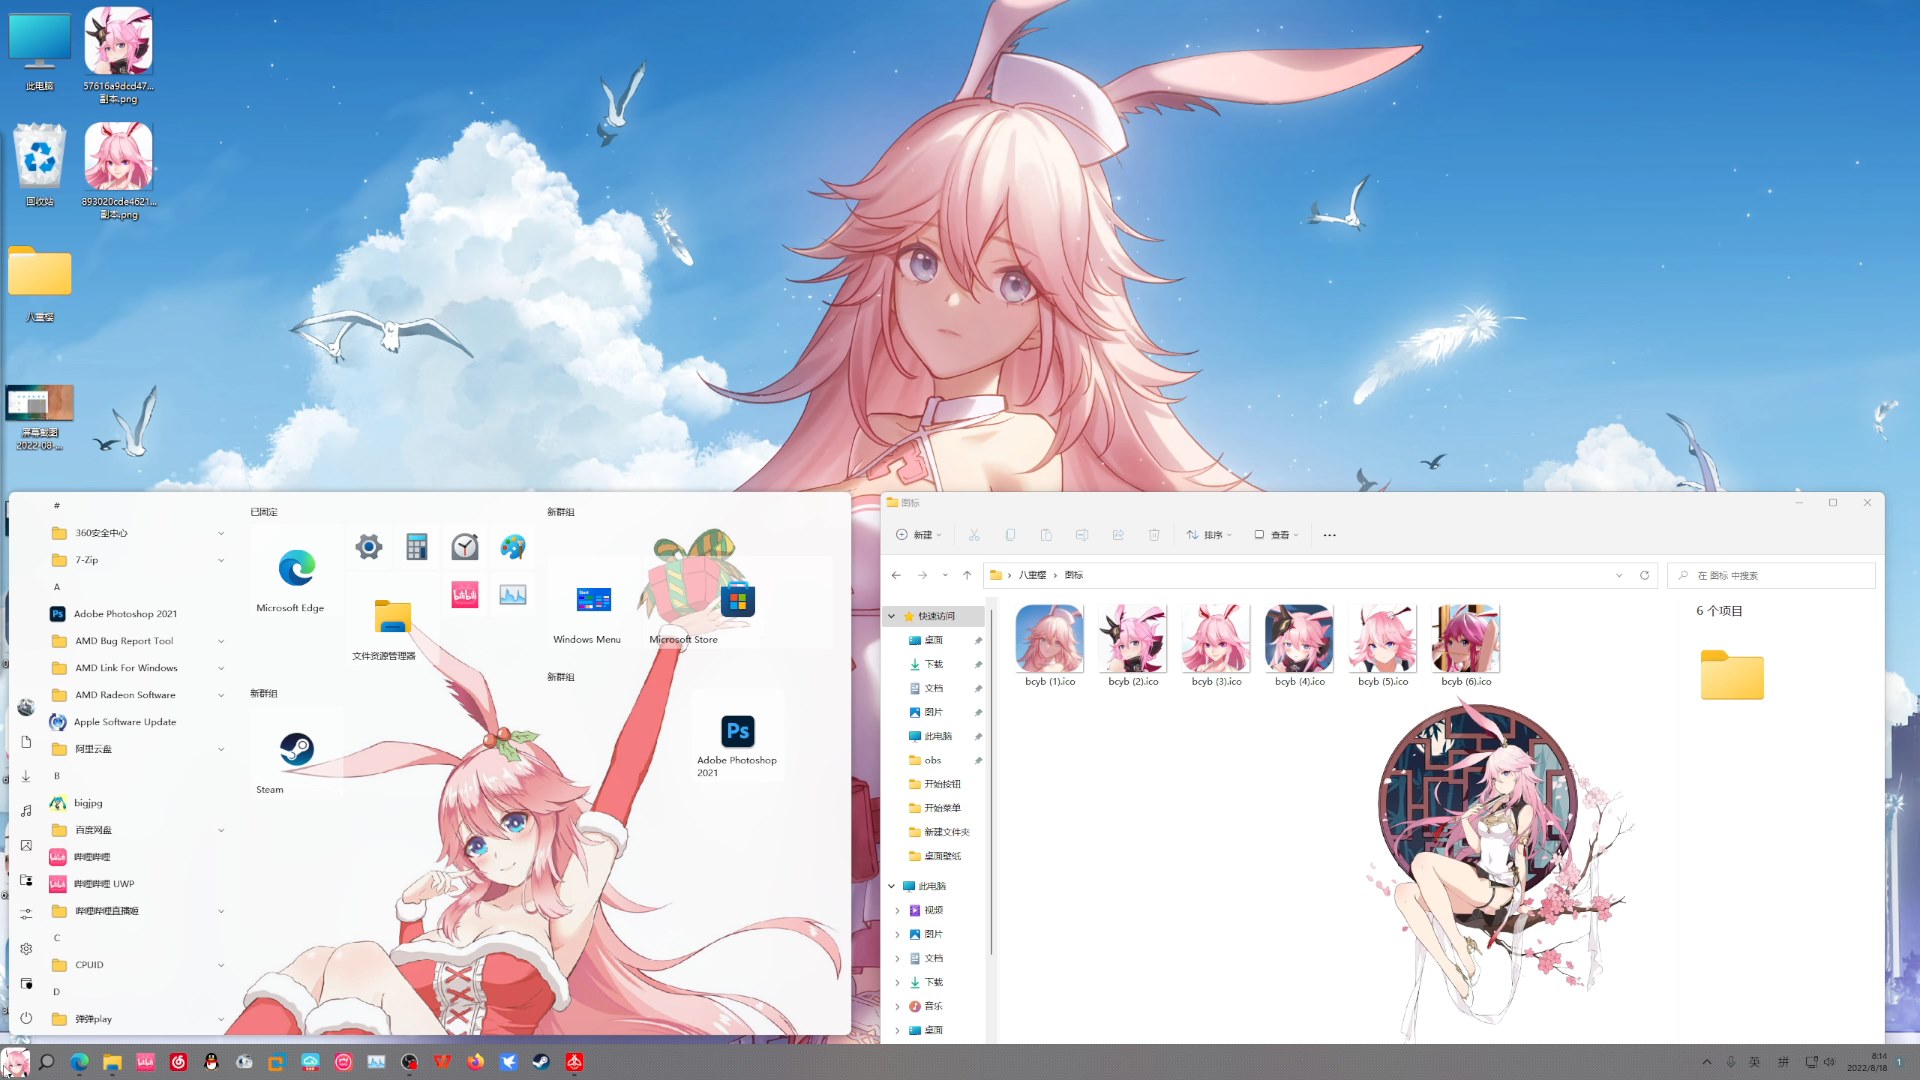The height and width of the screenshot is (1080, 1920).
Task: Click the Firefox icon on the taskbar
Action: click(475, 1062)
